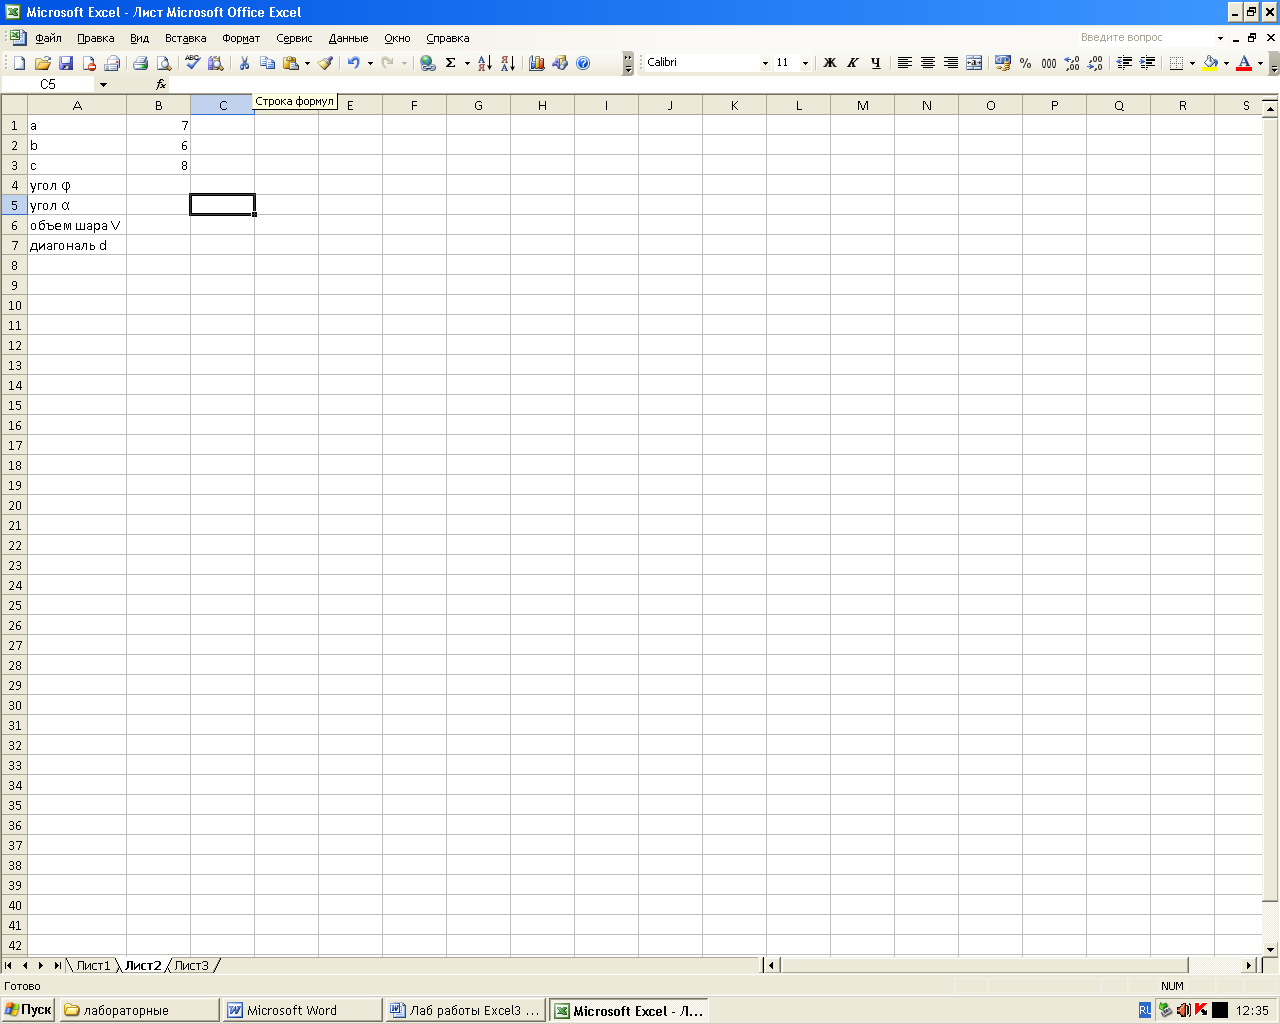Decrease the cell indent
The height and width of the screenshot is (1024, 1280).
click(x=1124, y=63)
